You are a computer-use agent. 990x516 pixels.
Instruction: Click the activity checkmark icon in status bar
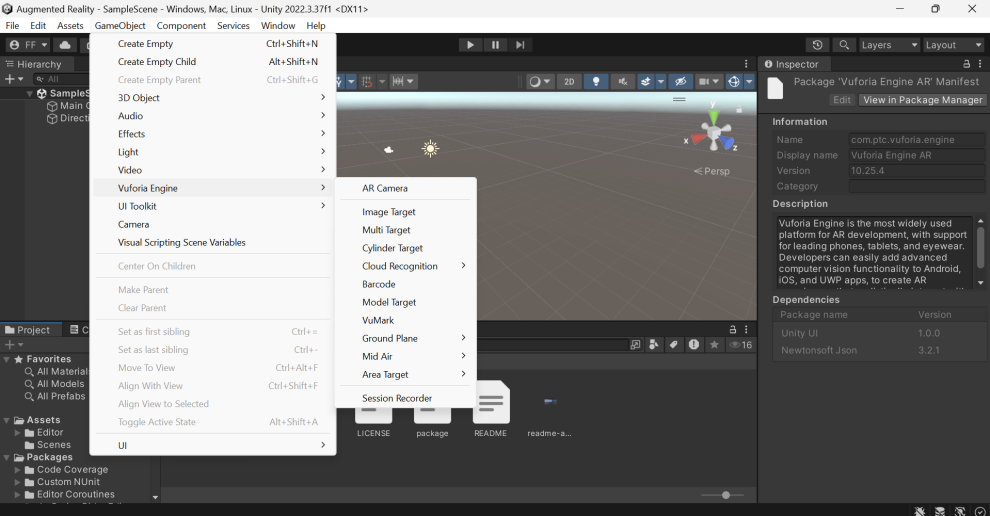[x=980, y=511]
